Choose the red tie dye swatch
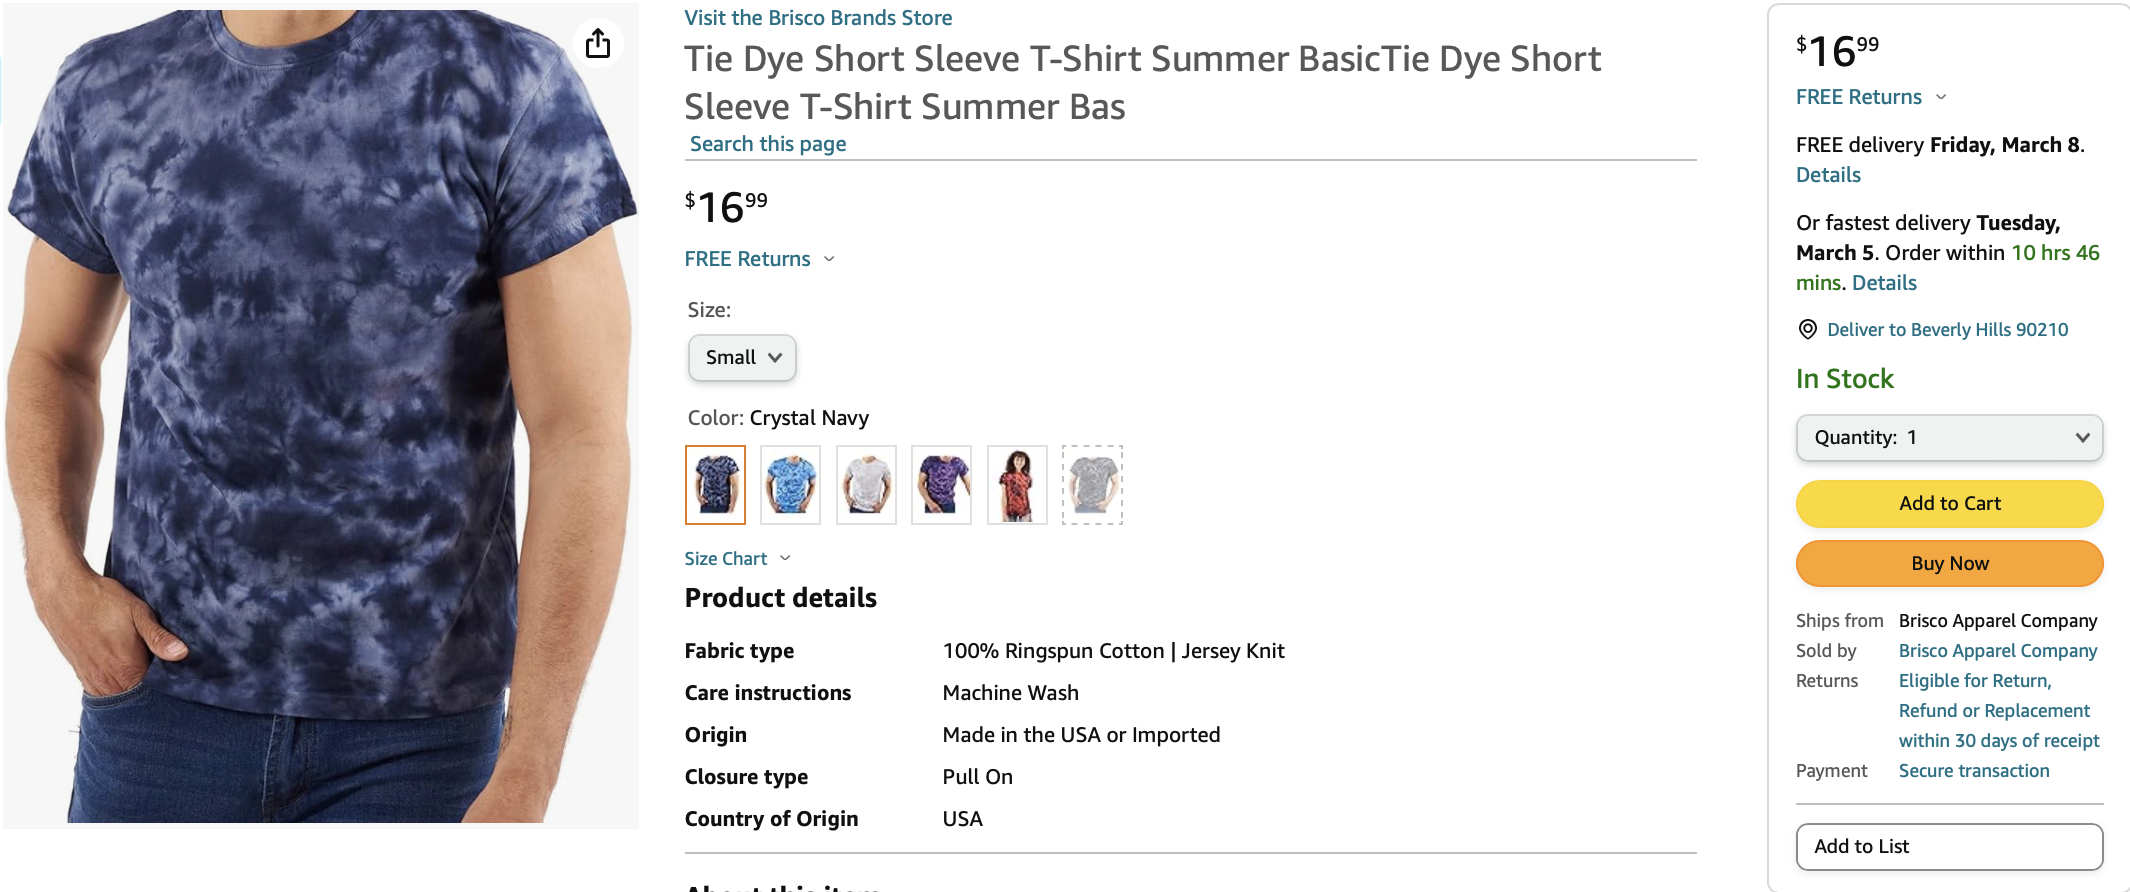The width and height of the screenshot is (2130, 892). [1017, 484]
